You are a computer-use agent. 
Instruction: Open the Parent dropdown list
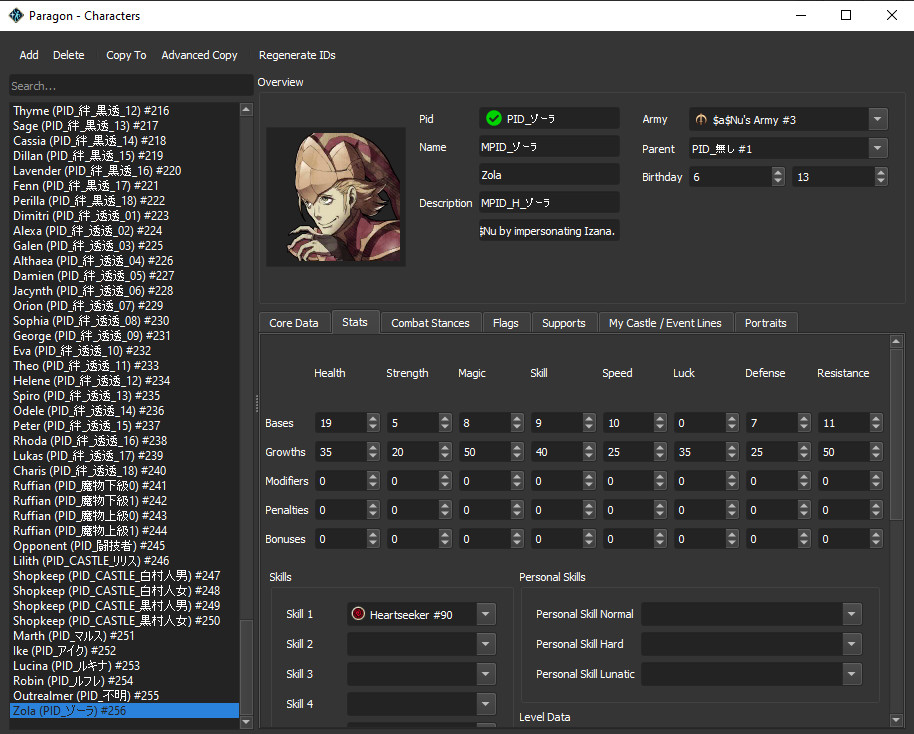[877, 149]
